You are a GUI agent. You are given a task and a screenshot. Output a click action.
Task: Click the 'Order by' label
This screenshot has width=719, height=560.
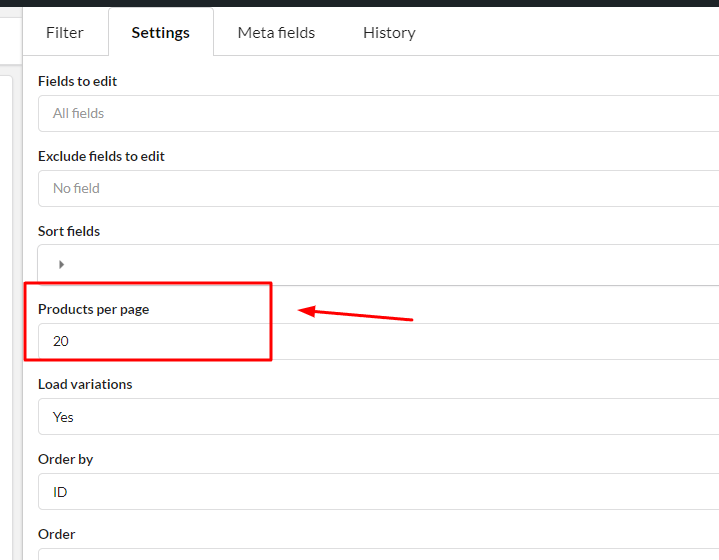(x=65, y=459)
